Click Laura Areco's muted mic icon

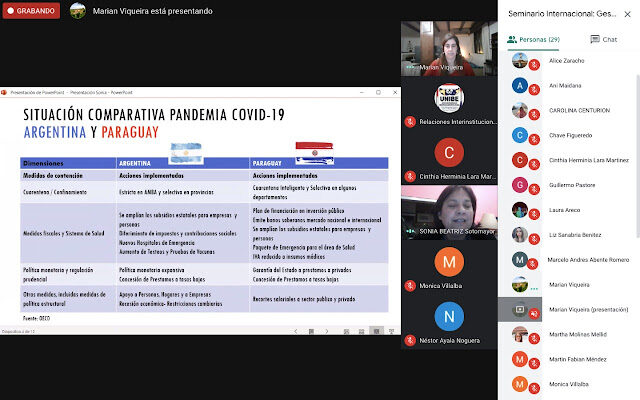[534, 214]
